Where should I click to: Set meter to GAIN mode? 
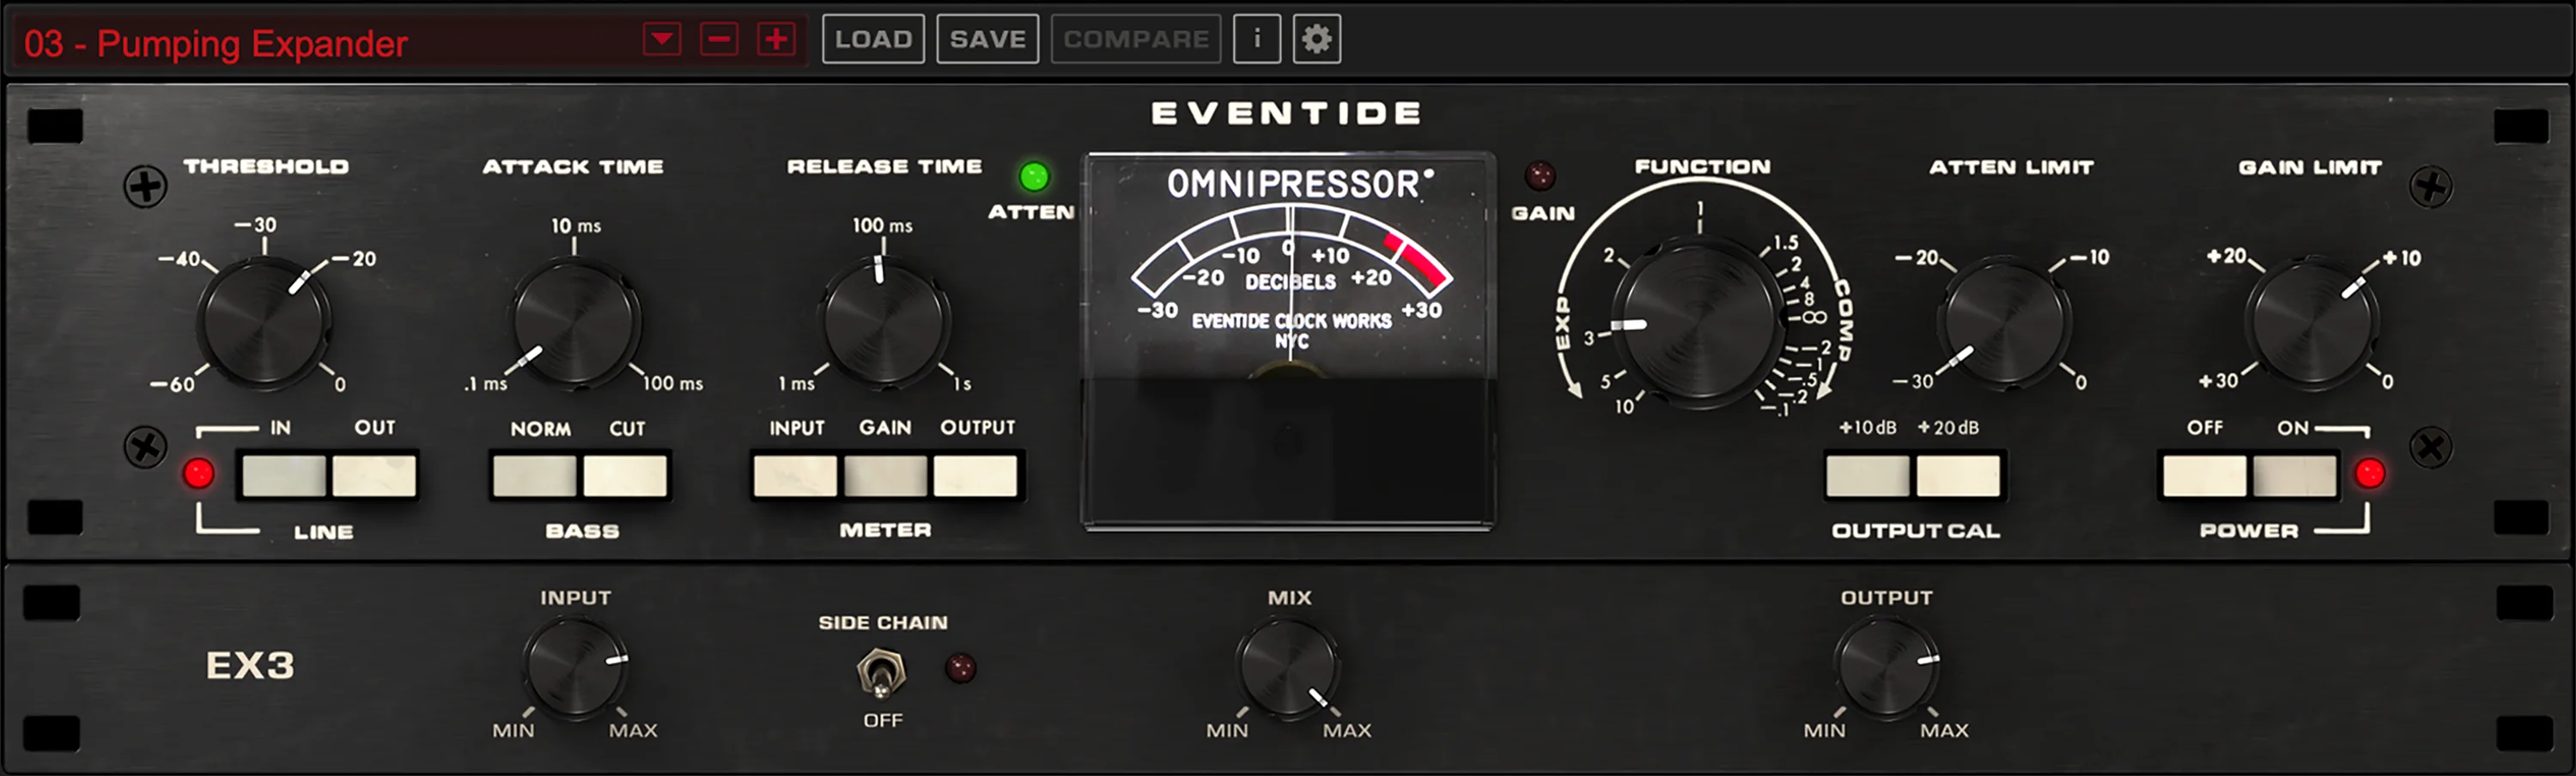pyautogui.click(x=885, y=477)
